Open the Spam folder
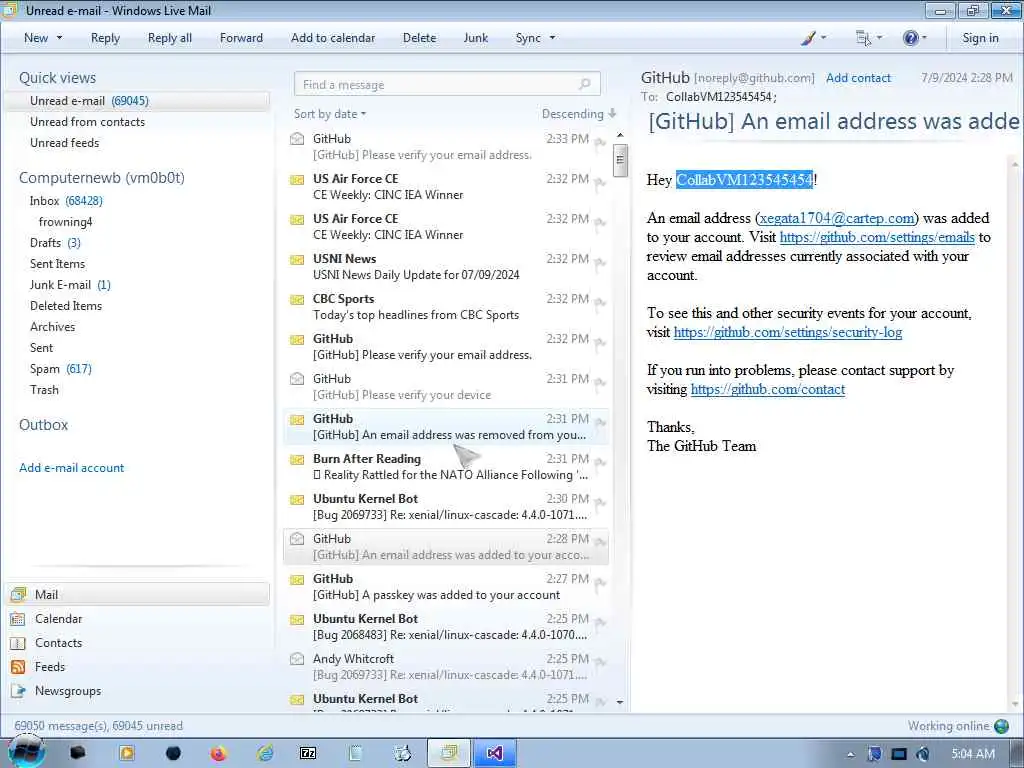The width and height of the screenshot is (1024, 768). [x=60, y=369]
